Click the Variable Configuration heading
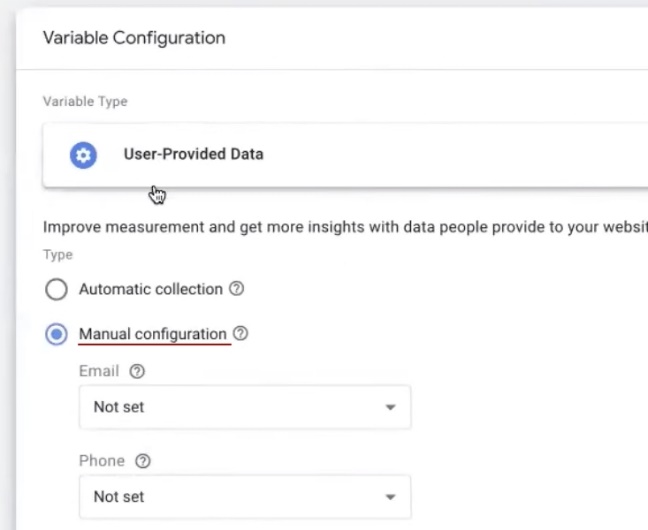 tap(134, 38)
